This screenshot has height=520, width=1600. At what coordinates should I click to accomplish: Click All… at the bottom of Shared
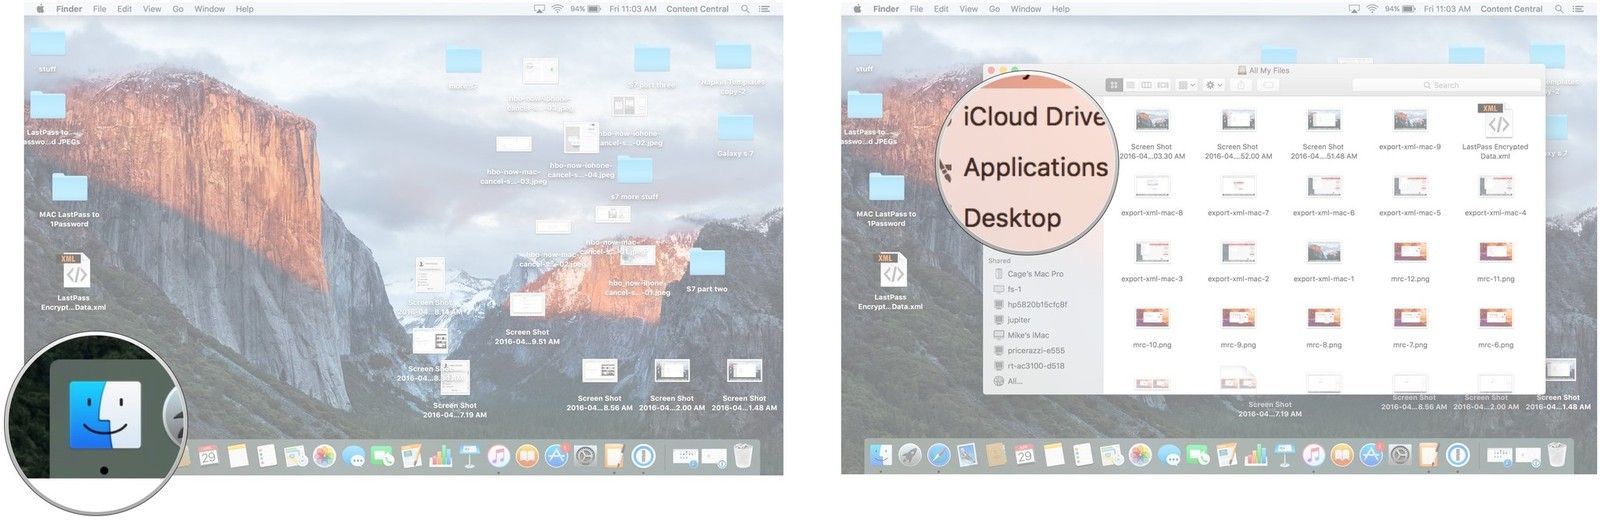tap(1014, 381)
